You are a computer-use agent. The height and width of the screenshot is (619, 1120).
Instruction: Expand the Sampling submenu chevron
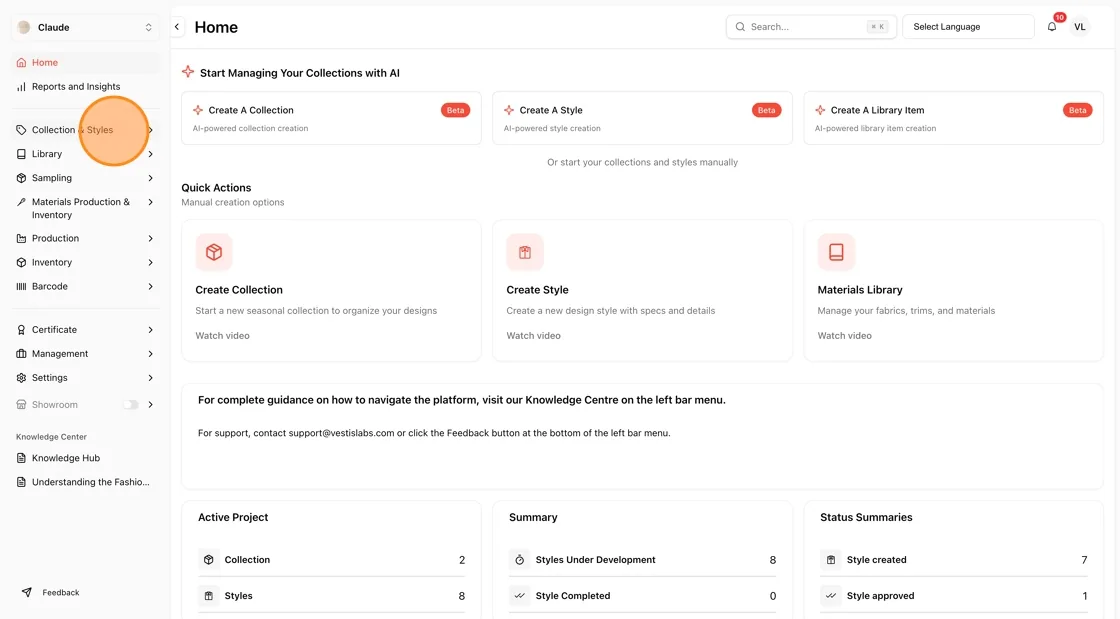(151, 178)
